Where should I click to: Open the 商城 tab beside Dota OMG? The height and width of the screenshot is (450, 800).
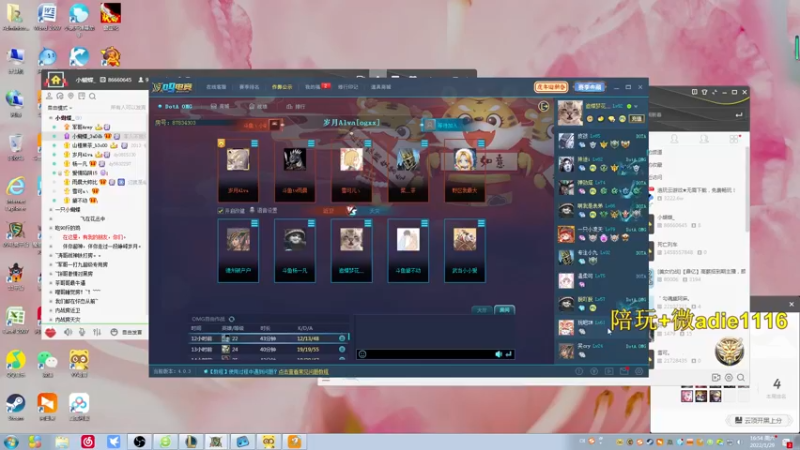point(220,106)
